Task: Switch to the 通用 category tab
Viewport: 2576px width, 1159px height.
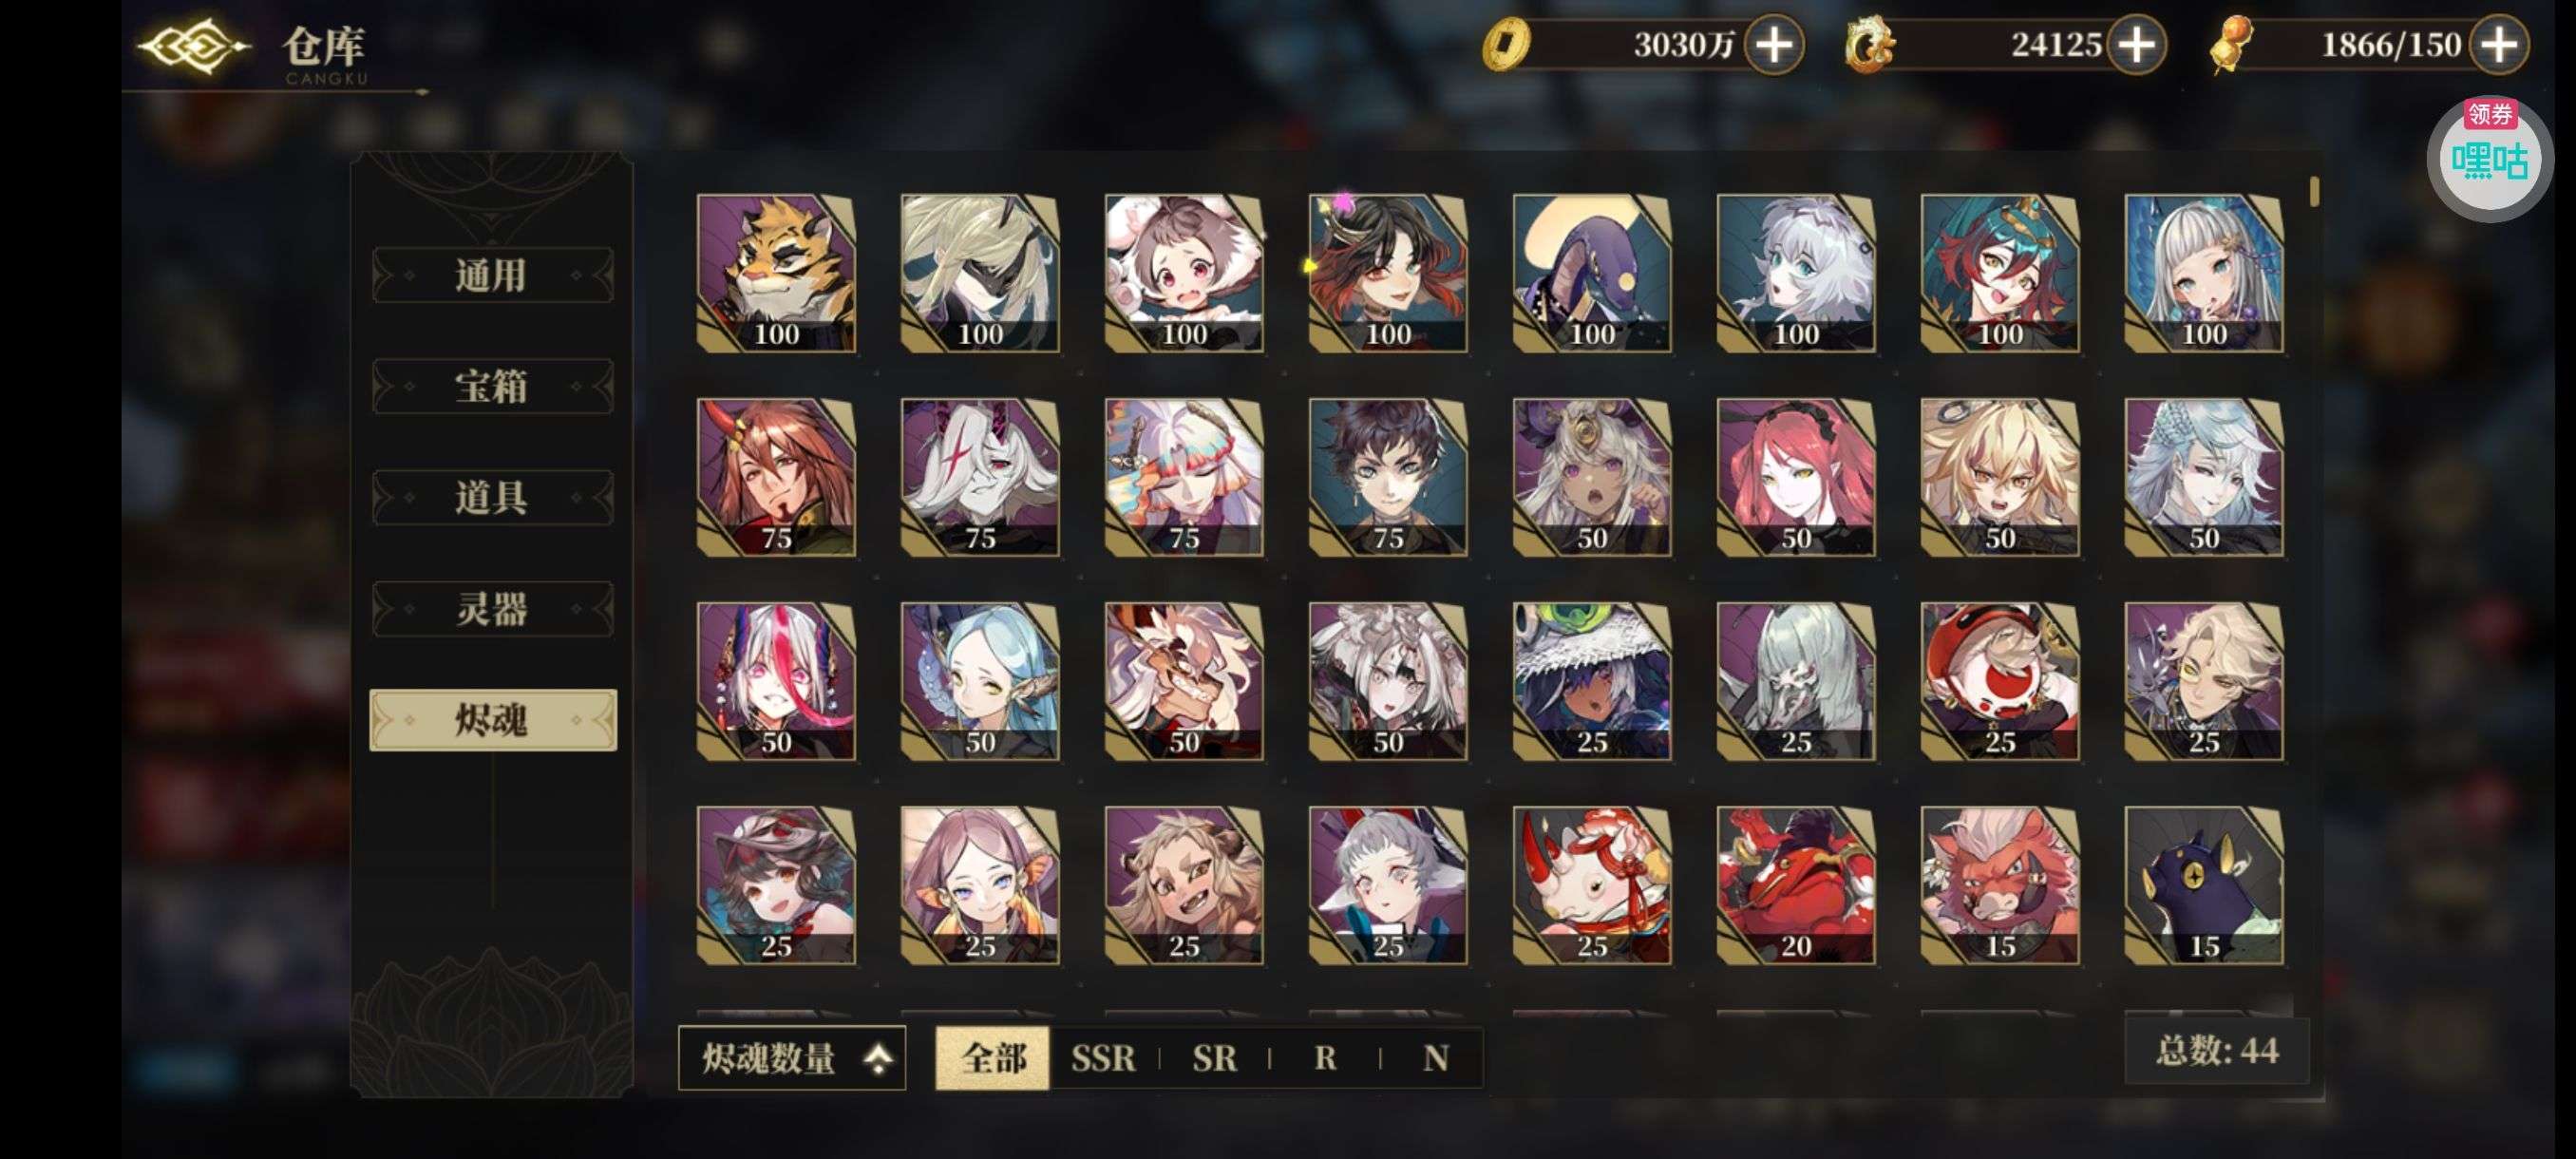Action: click(492, 275)
